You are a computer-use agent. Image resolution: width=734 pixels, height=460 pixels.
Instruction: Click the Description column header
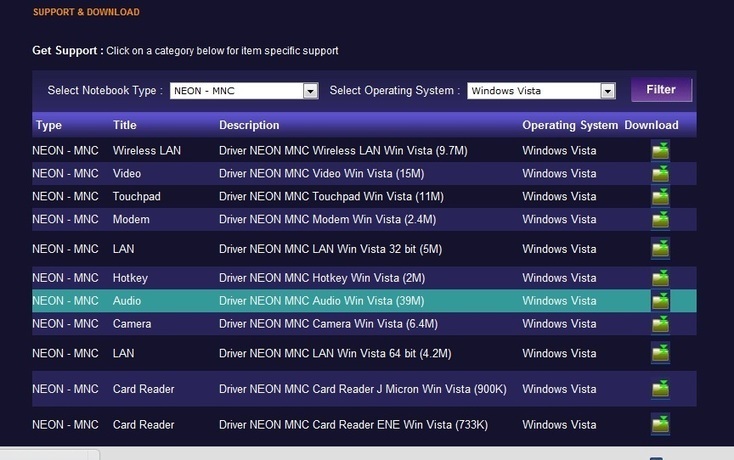[x=249, y=125]
